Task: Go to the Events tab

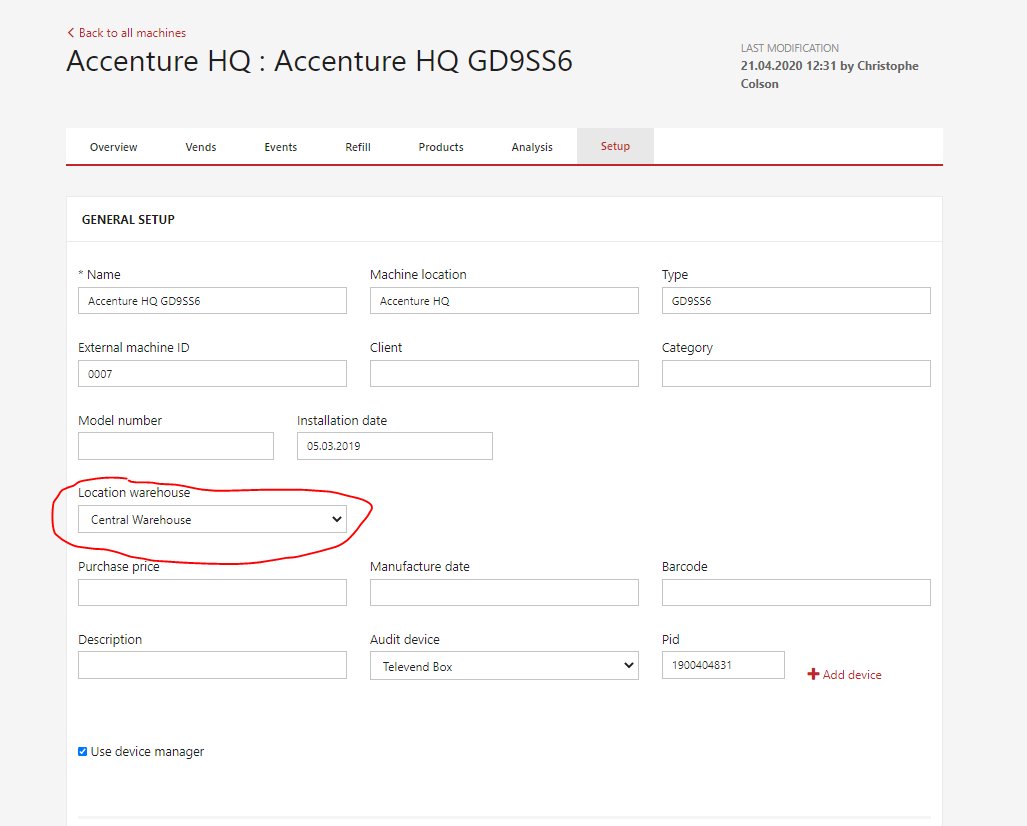Action: 280,147
